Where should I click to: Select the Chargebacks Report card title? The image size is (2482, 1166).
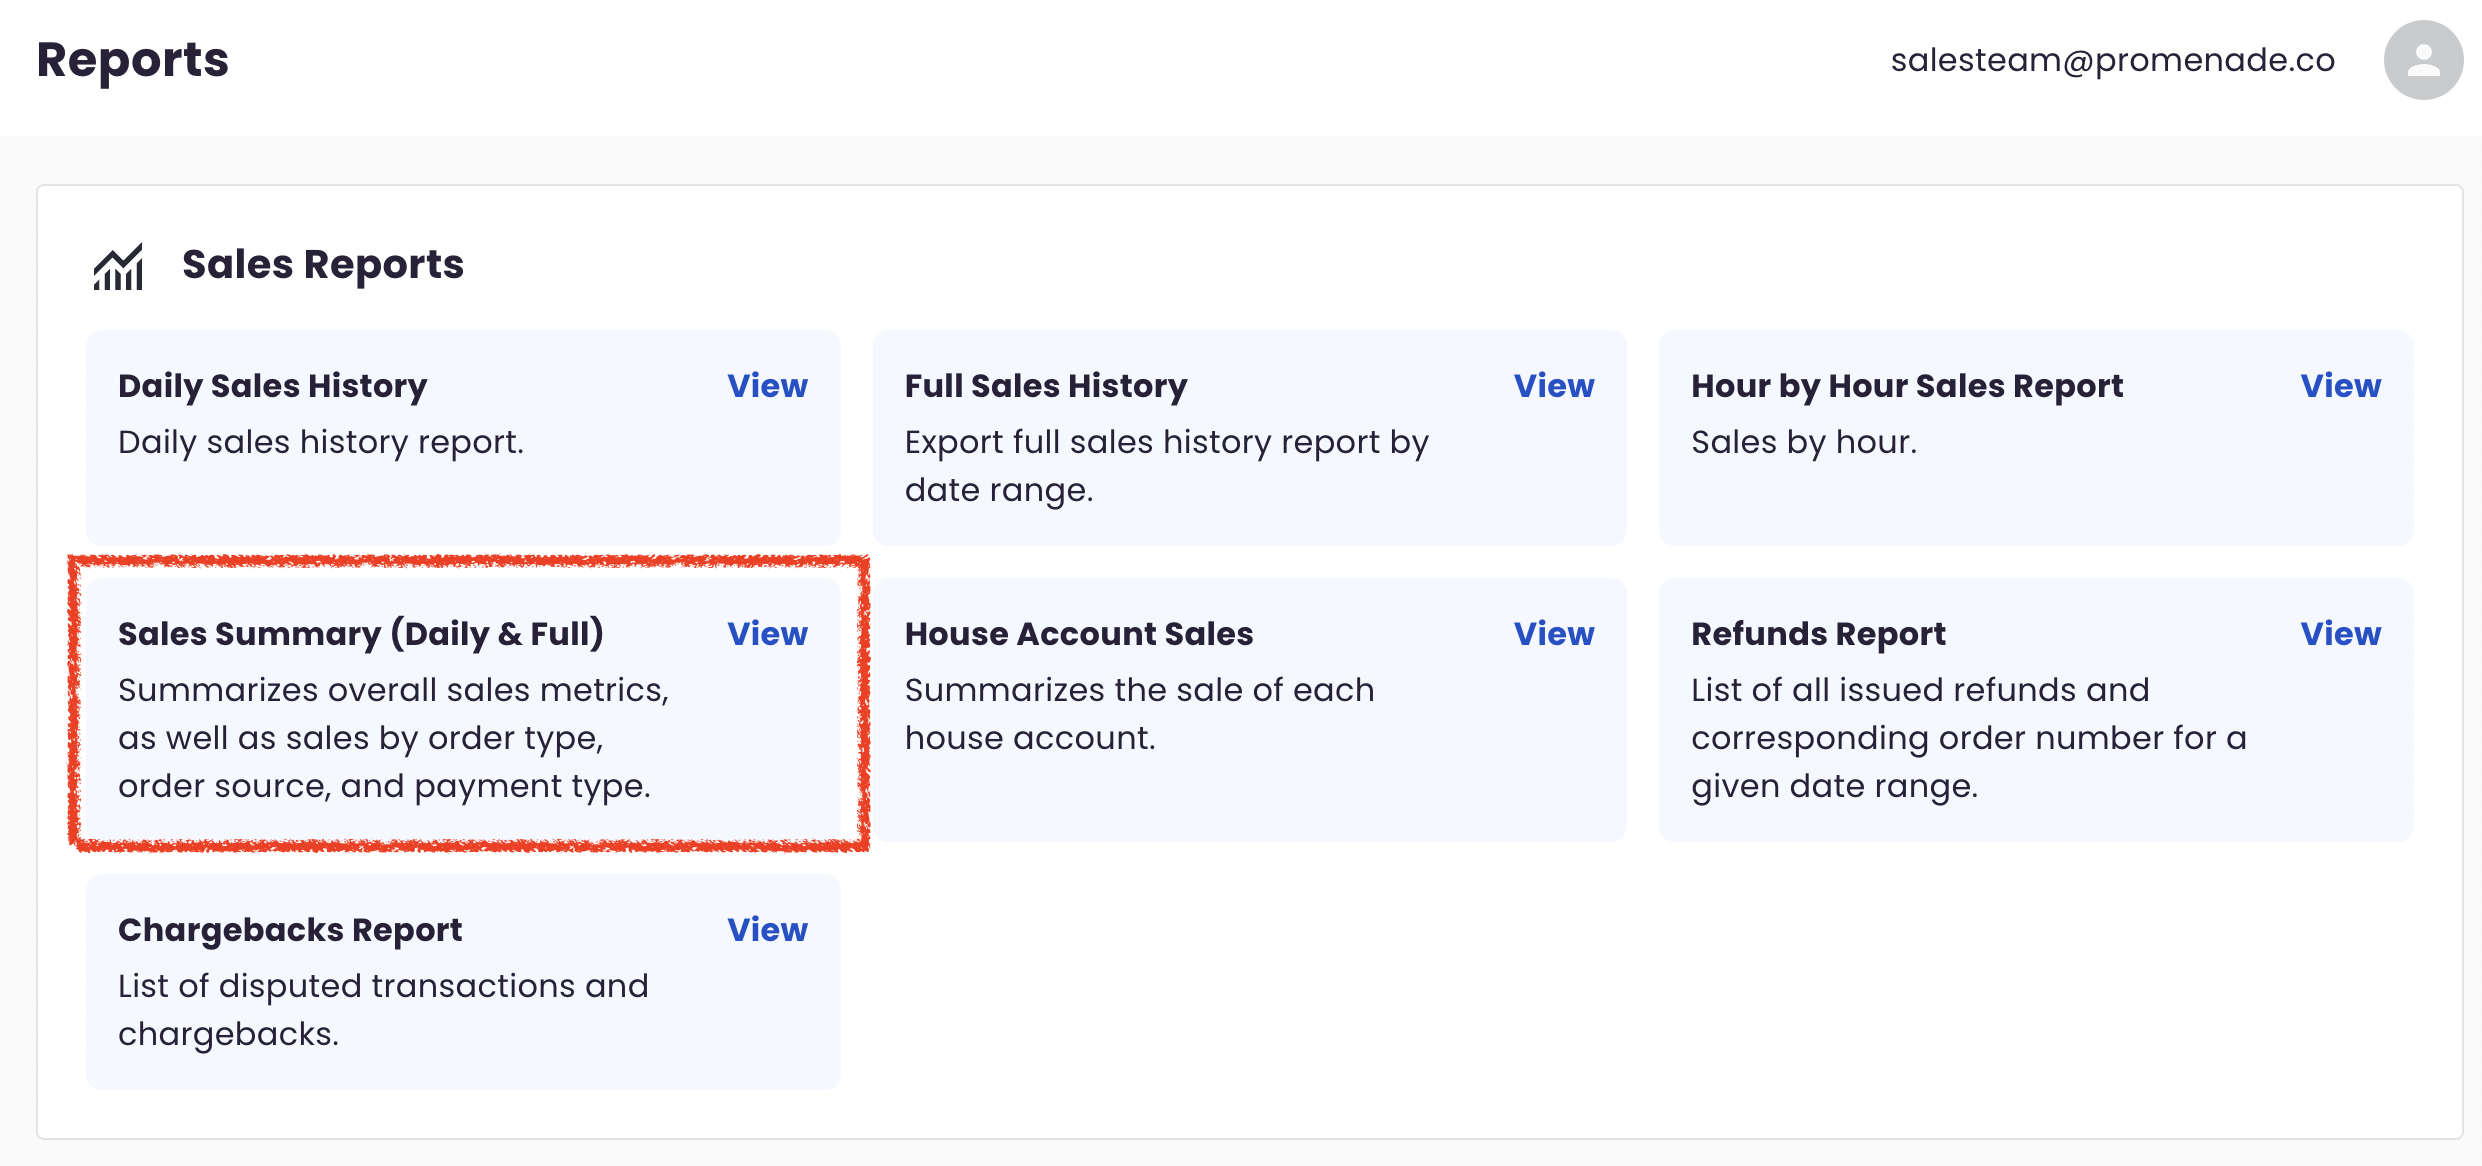click(290, 930)
